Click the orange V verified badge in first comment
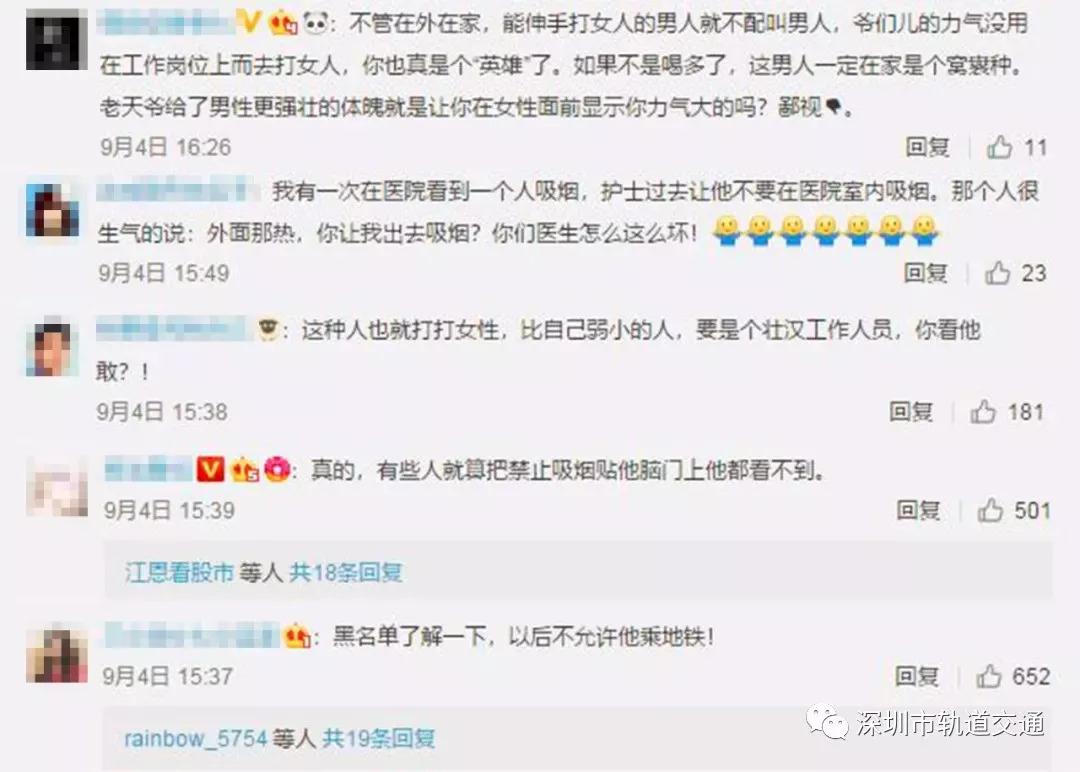Screen dimensions: 1080x772 pyautogui.click(x=247, y=24)
